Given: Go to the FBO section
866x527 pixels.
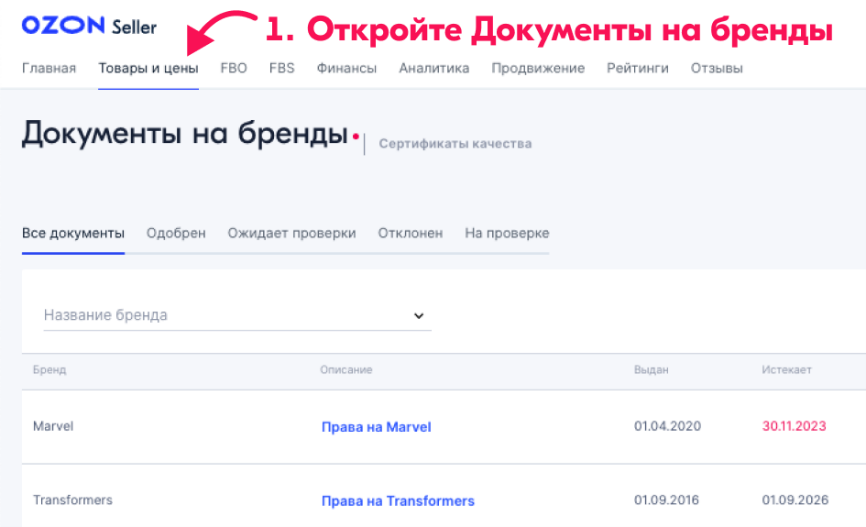Looking at the screenshot, I should 233,69.
